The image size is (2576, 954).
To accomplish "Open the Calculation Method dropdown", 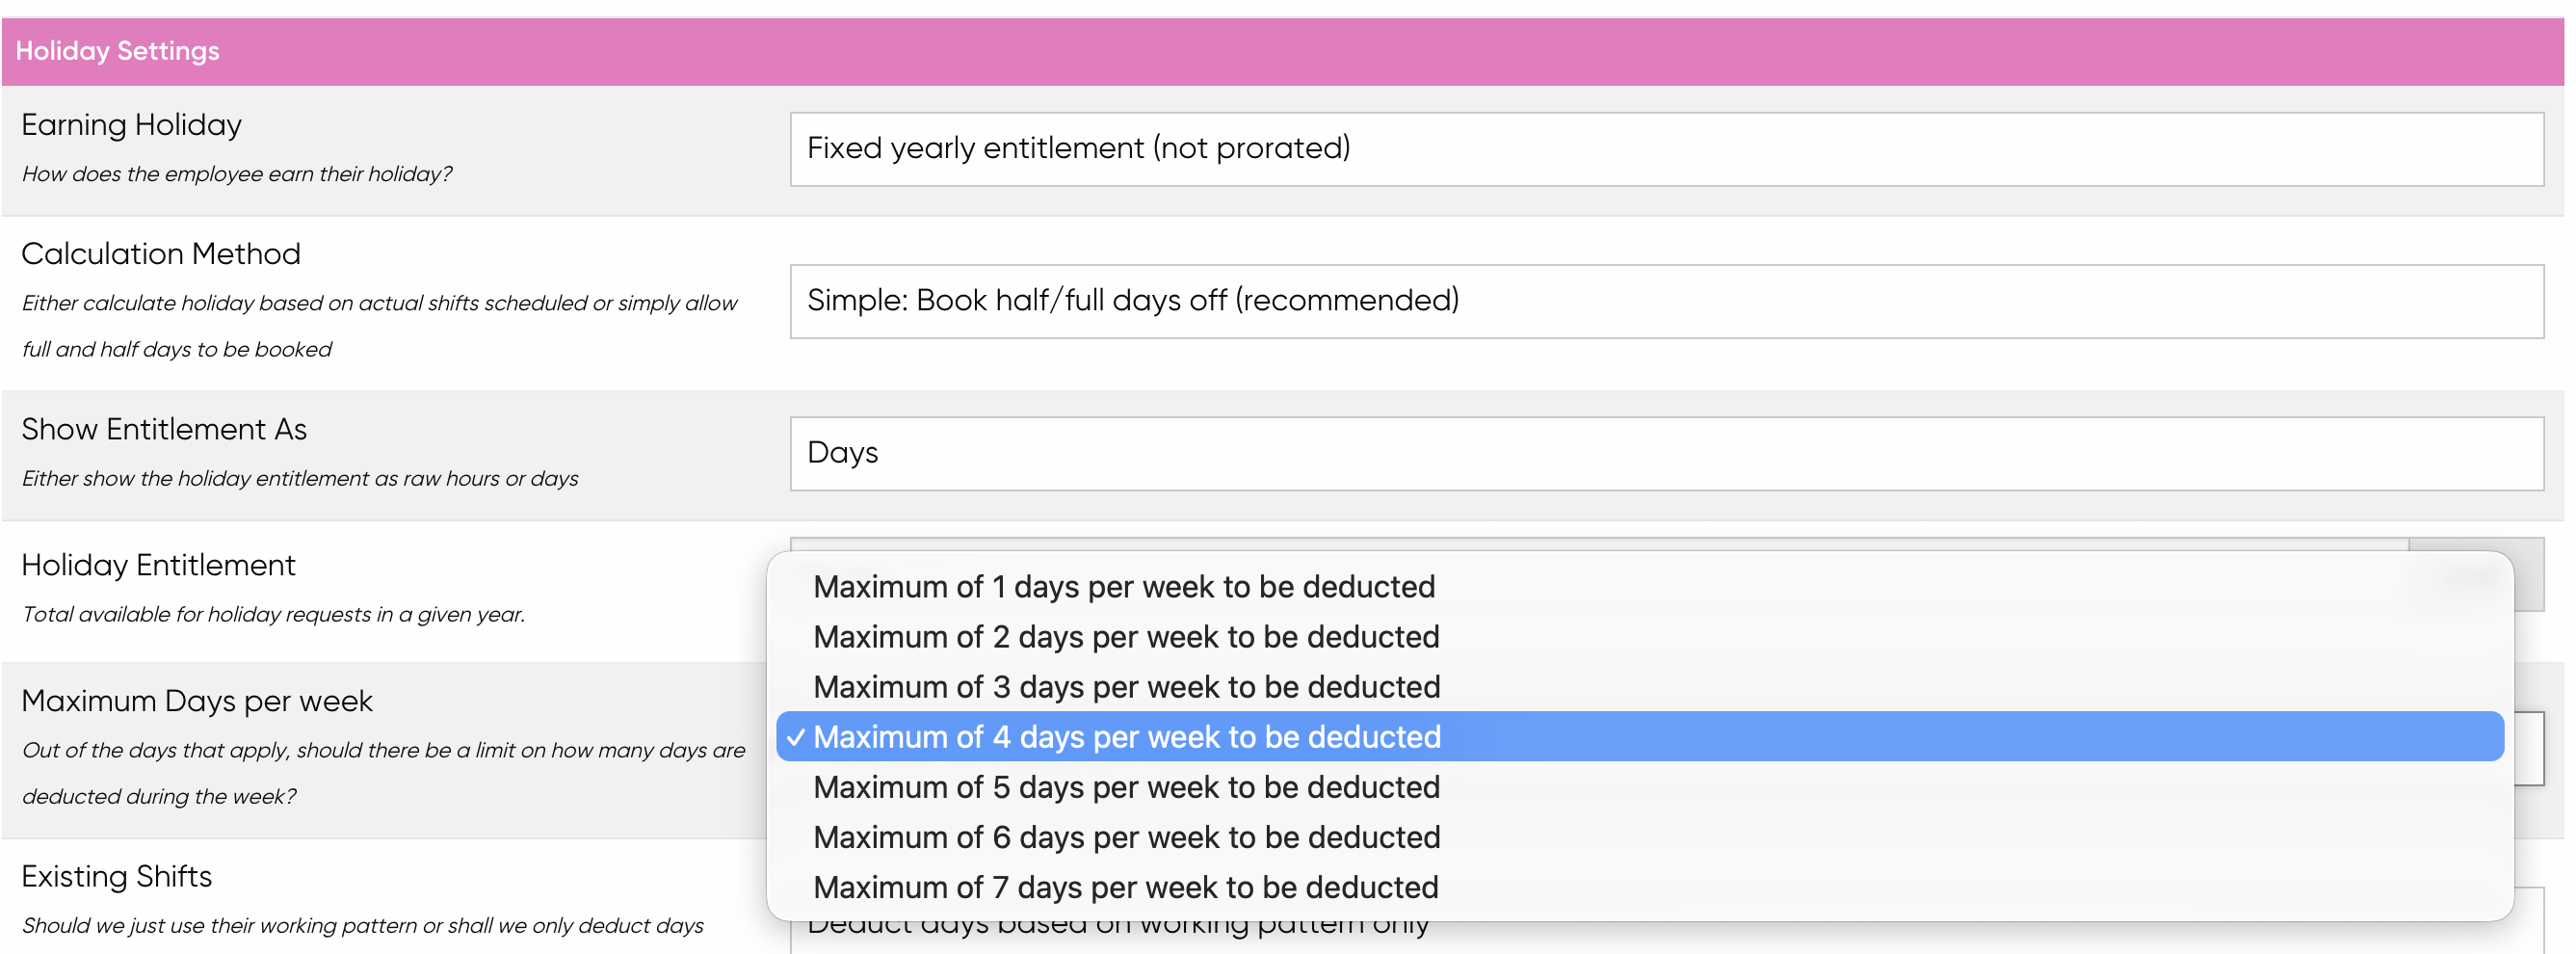I will 1666,301.
